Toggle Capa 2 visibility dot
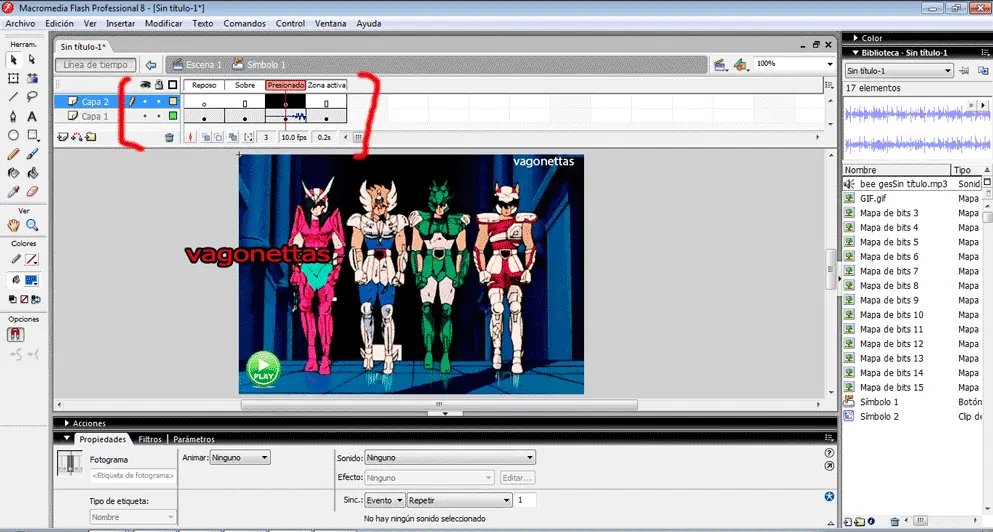 [145, 101]
